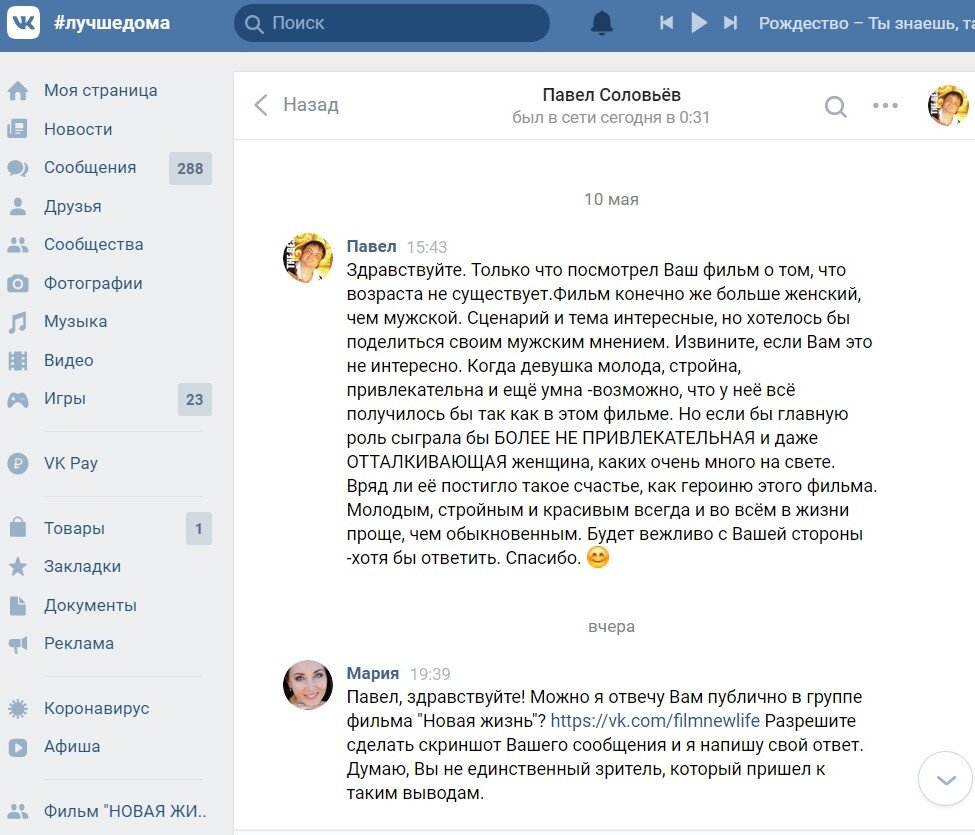This screenshot has width=975, height=835.
Task: Click the megaphone icon beside Реклама
Action: [x=17, y=645]
